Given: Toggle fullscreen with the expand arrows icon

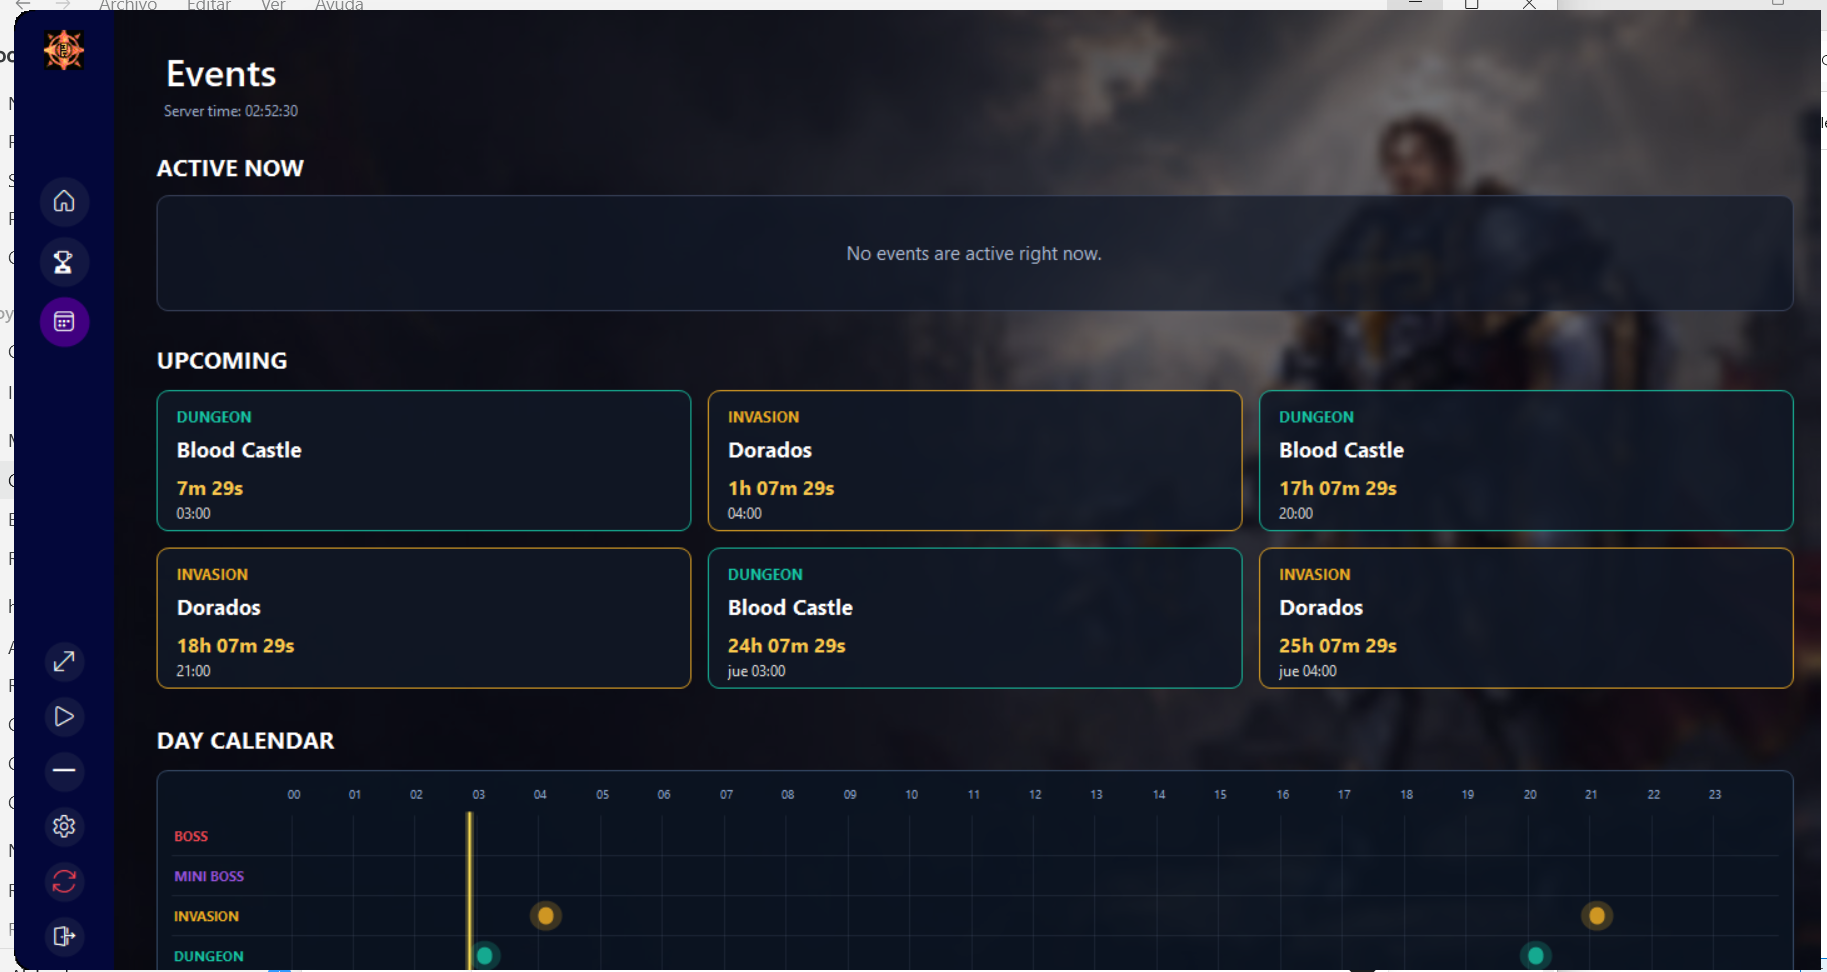Looking at the screenshot, I should 64,661.
